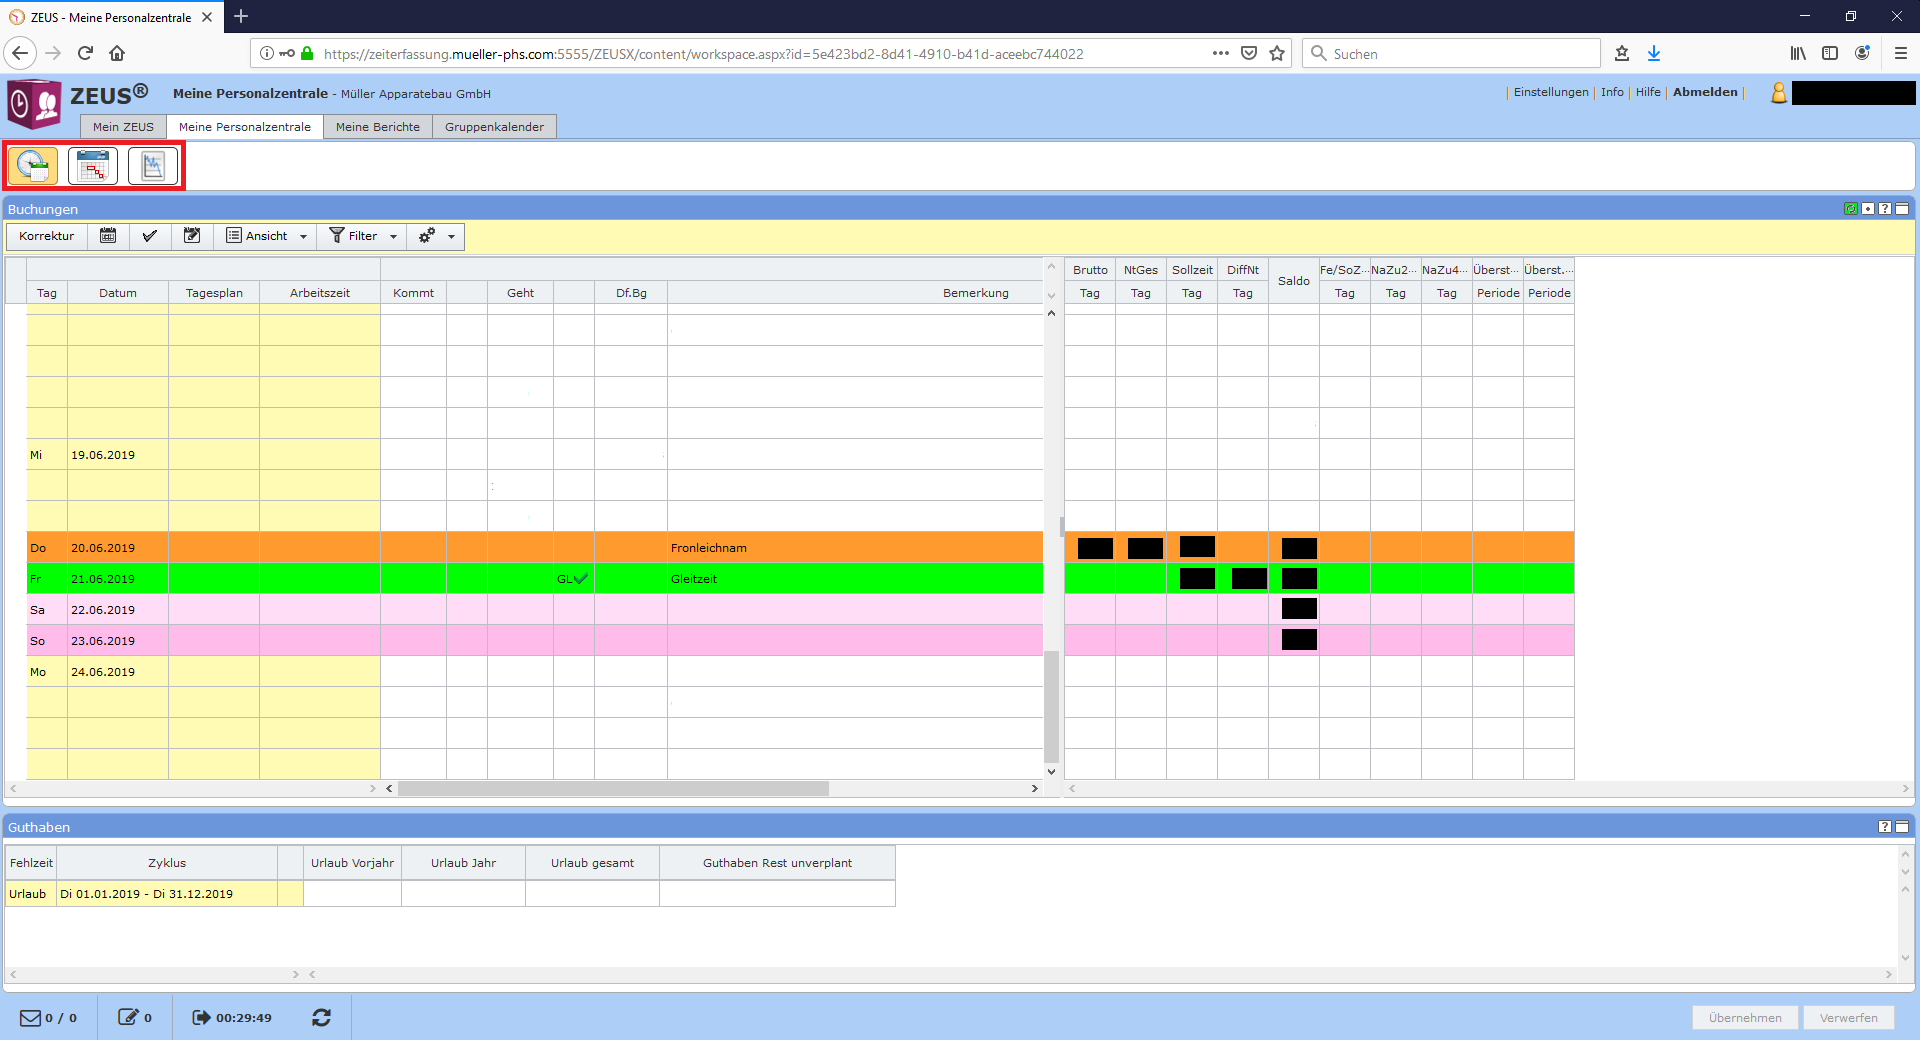Open the Filter dropdown menu
Image resolution: width=1920 pixels, height=1040 pixels.
pyautogui.click(x=364, y=236)
